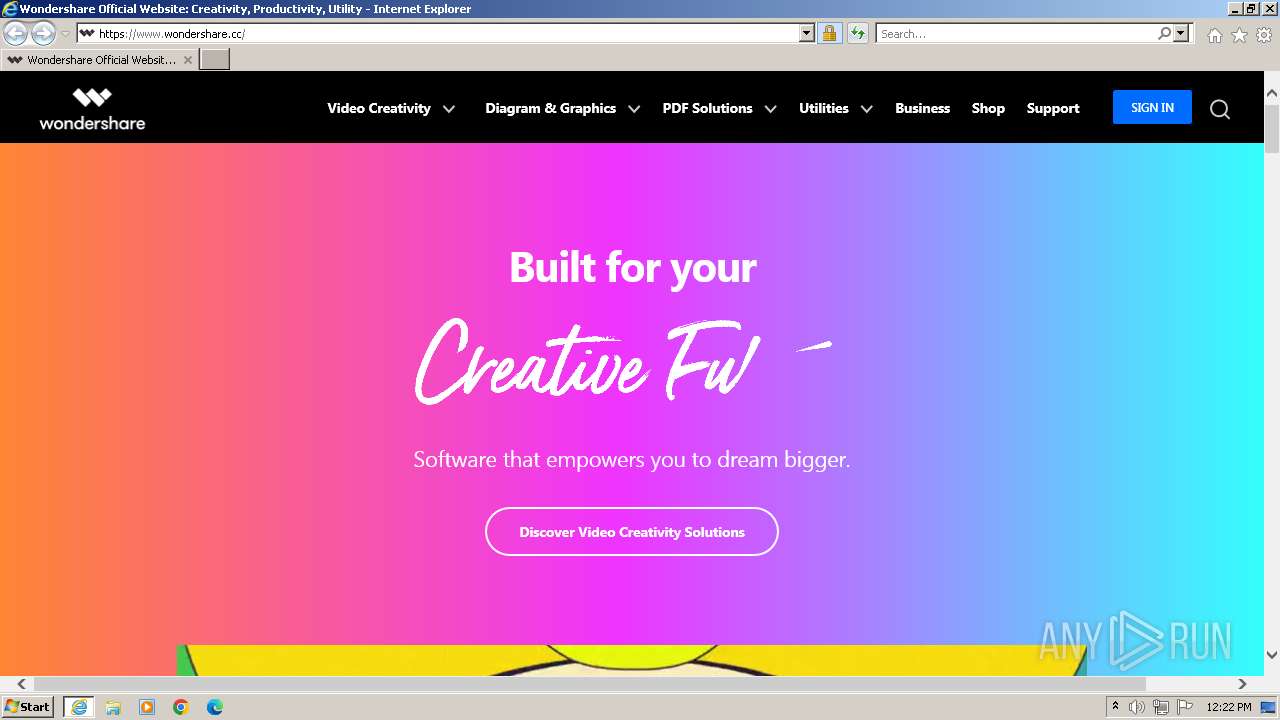Click the refresh page icon
1280x720 pixels.
pyautogui.click(x=857, y=33)
